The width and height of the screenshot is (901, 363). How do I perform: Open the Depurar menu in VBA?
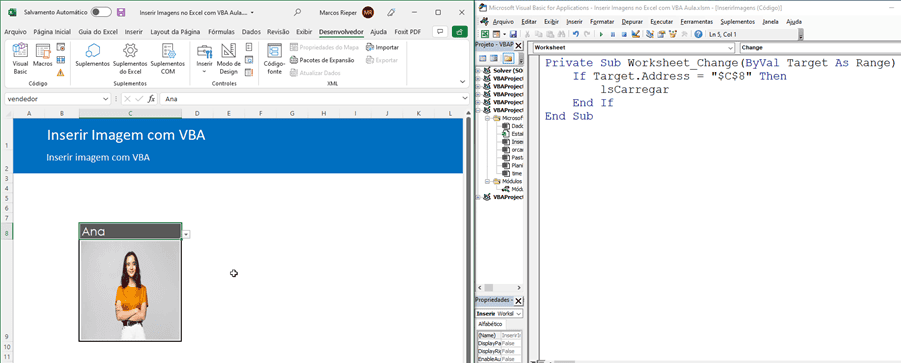[x=632, y=22]
